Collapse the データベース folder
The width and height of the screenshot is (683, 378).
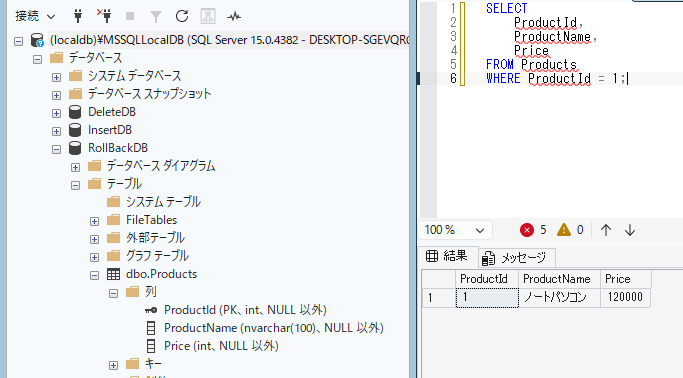pyautogui.click(x=37, y=59)
